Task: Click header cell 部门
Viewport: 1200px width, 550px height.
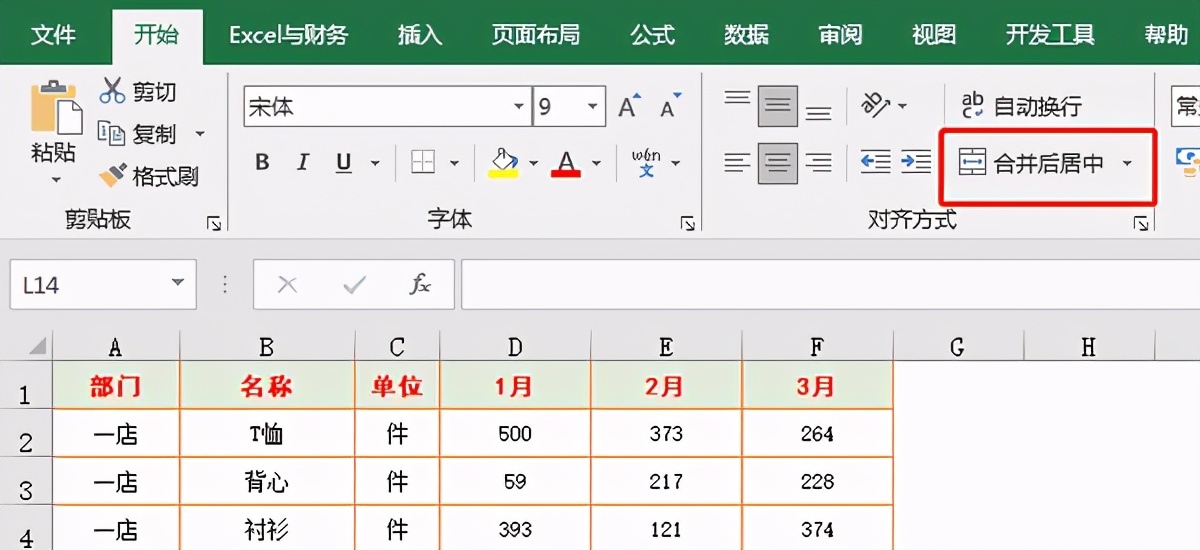Action: click(116, 386)
